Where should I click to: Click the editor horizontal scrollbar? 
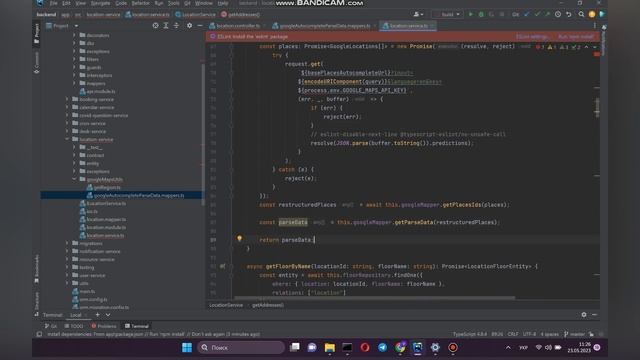coord(374,298)
